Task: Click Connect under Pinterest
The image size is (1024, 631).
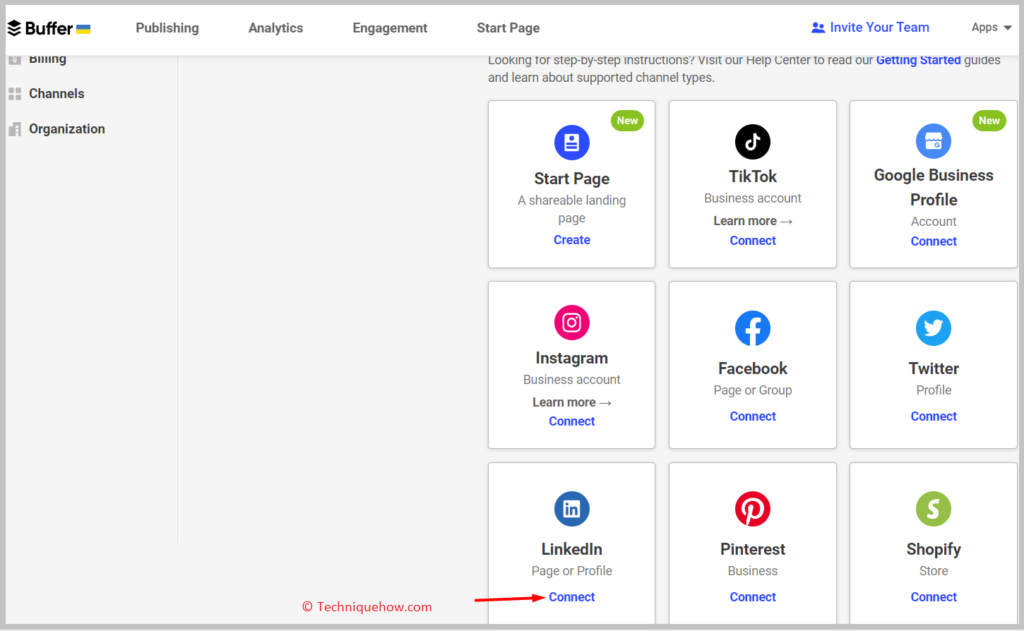Action: tap(752, 597)
